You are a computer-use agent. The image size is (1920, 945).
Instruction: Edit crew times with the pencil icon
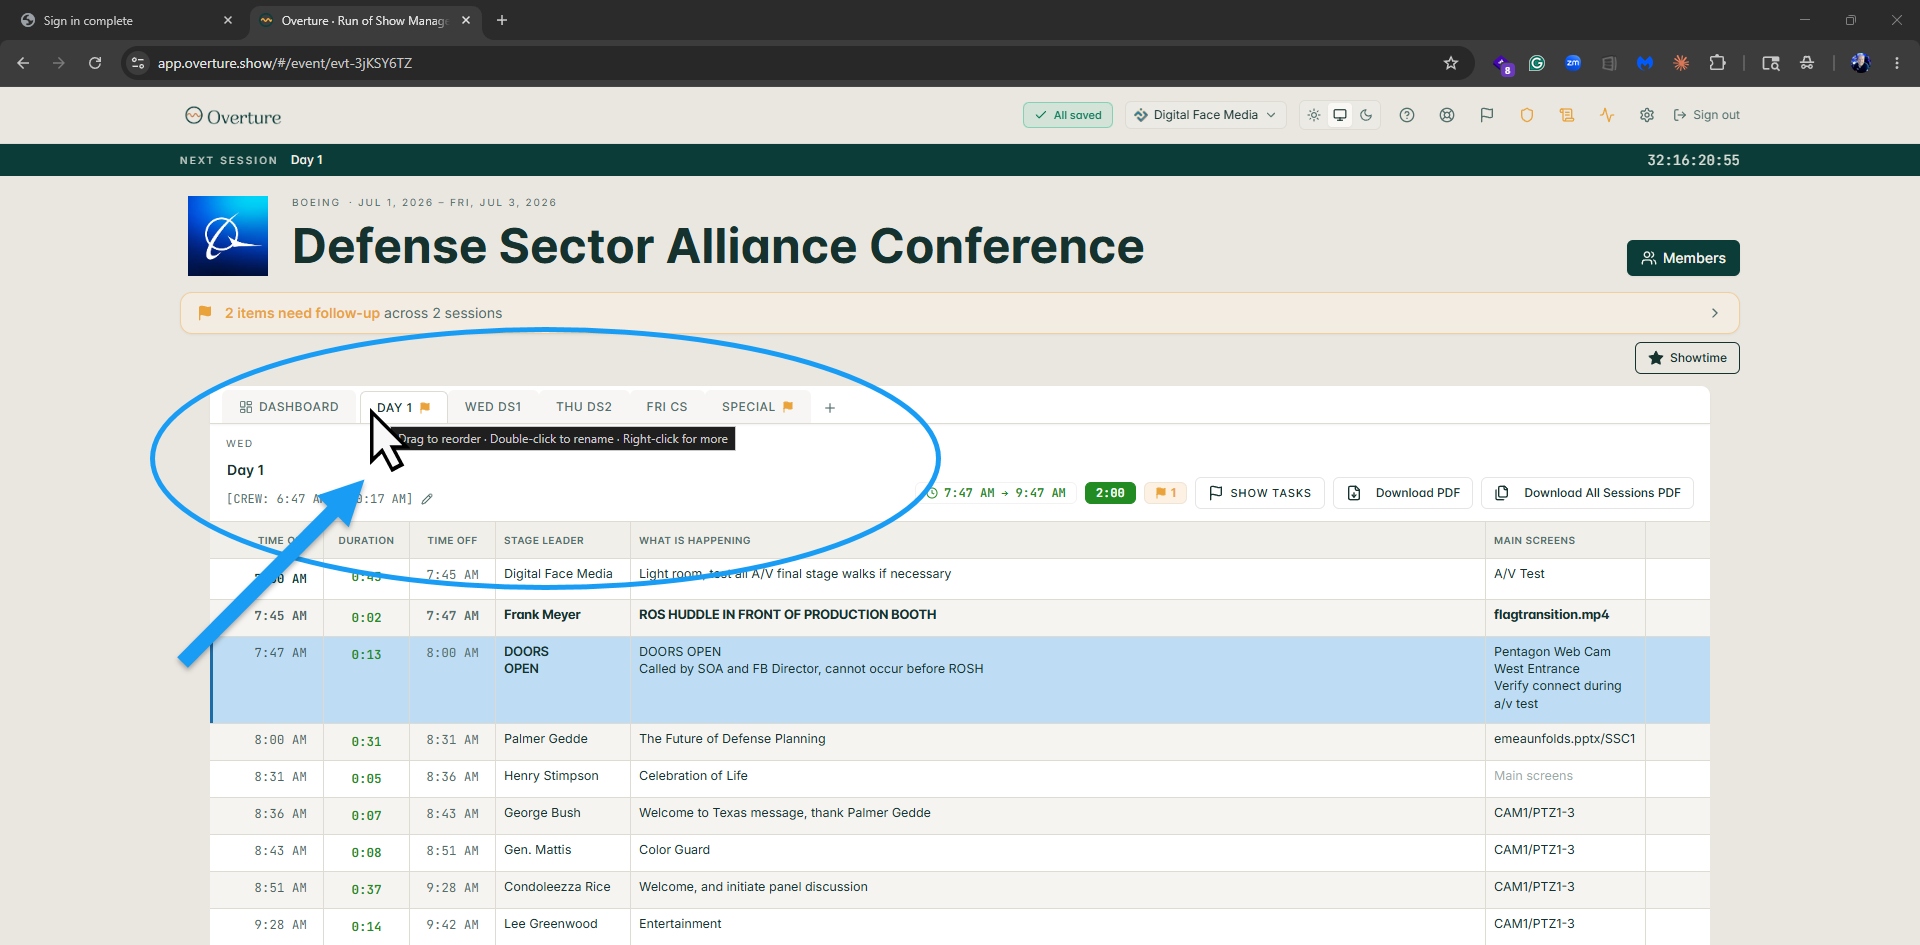coord(427,499)
